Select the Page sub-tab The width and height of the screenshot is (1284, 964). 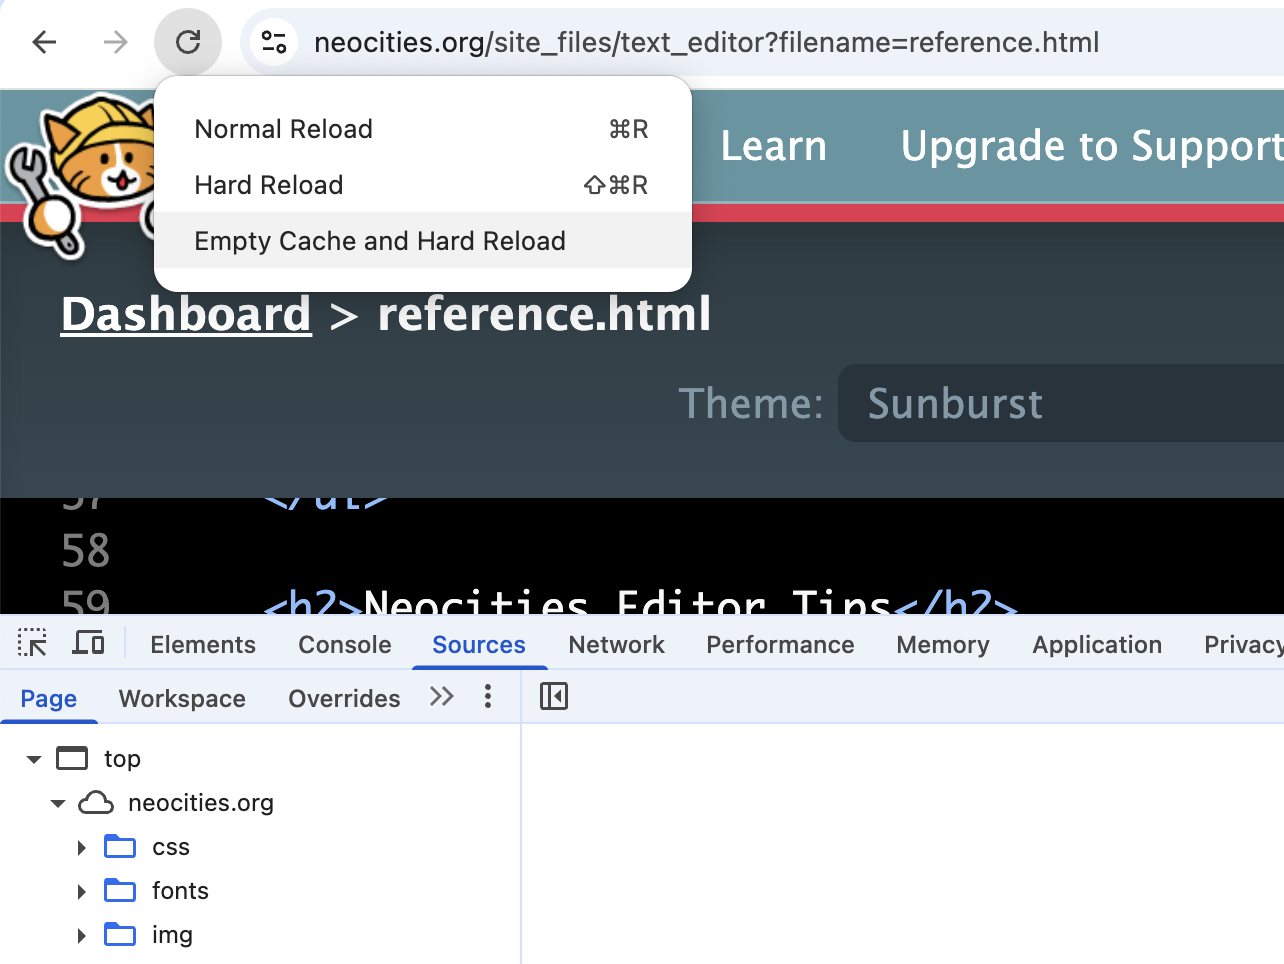[49, 698]
